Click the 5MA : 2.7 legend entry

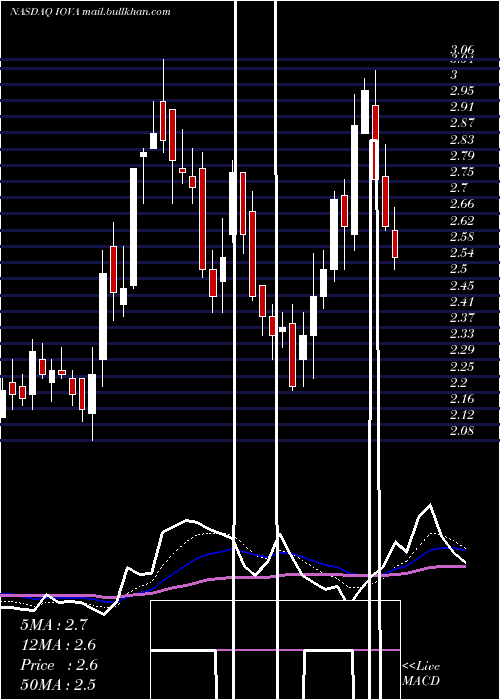pos(54,625)
